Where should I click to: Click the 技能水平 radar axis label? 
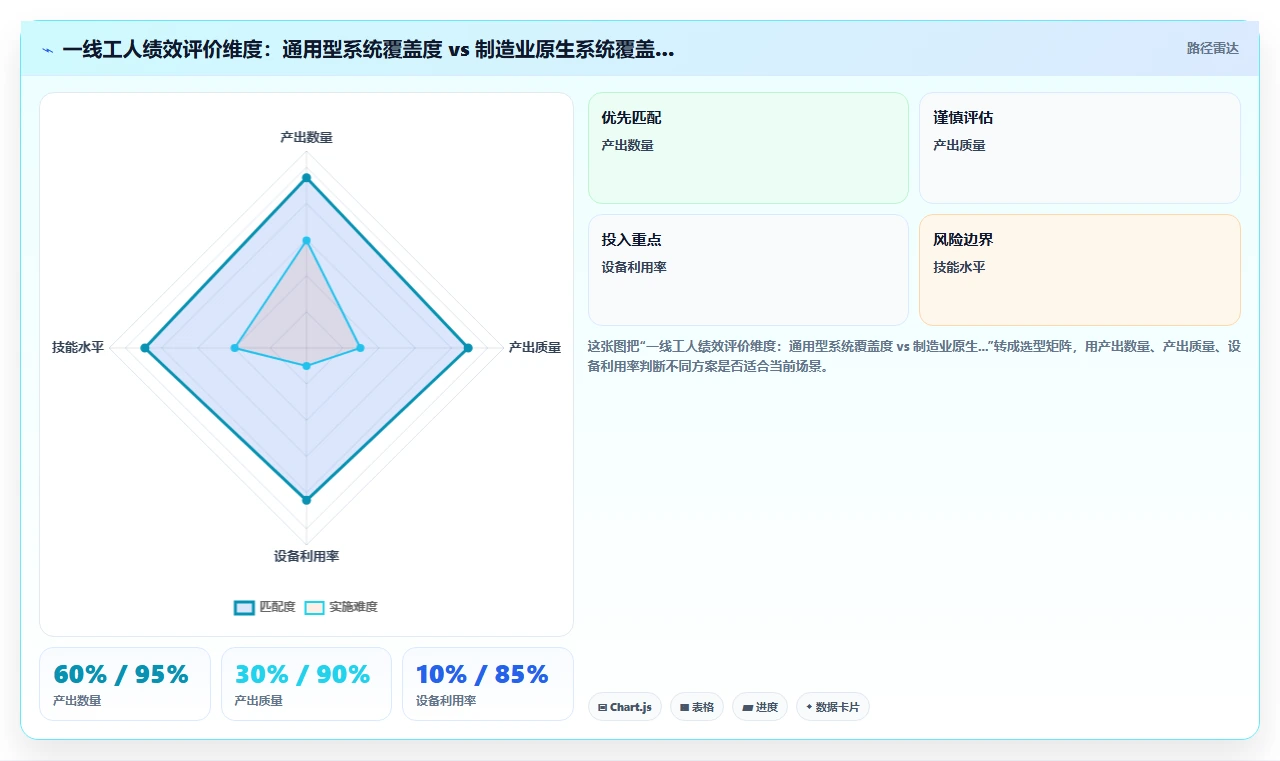[78, 348]
